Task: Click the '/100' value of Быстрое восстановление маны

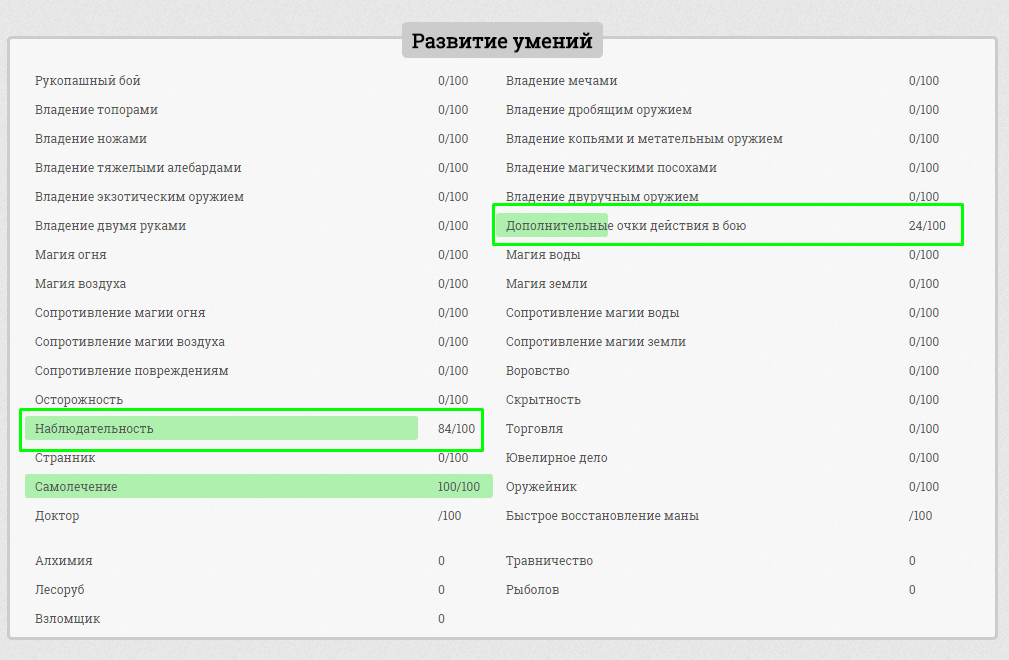Action: click(x=920, y=515)
